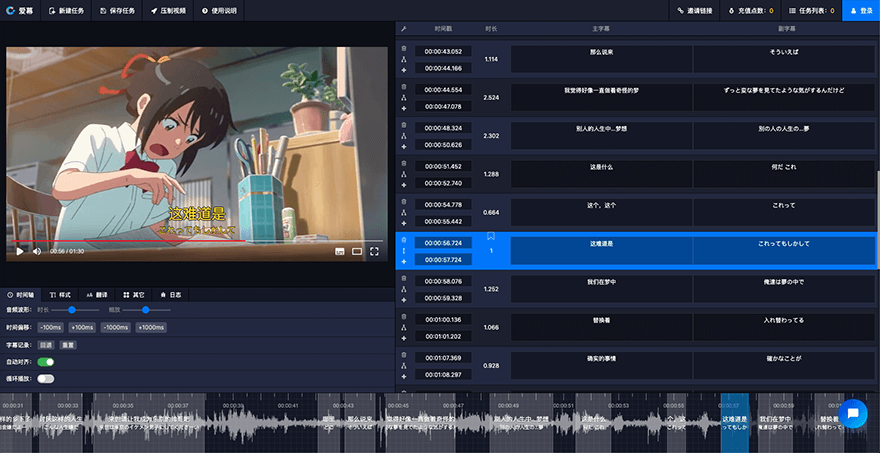
Task: Click the 压制视频 button in the top bar
Action: coord(170,10)
